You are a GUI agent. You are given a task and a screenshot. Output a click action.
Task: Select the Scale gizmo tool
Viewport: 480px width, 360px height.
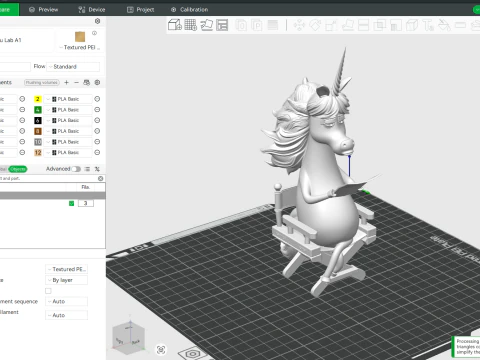[331, 25]
